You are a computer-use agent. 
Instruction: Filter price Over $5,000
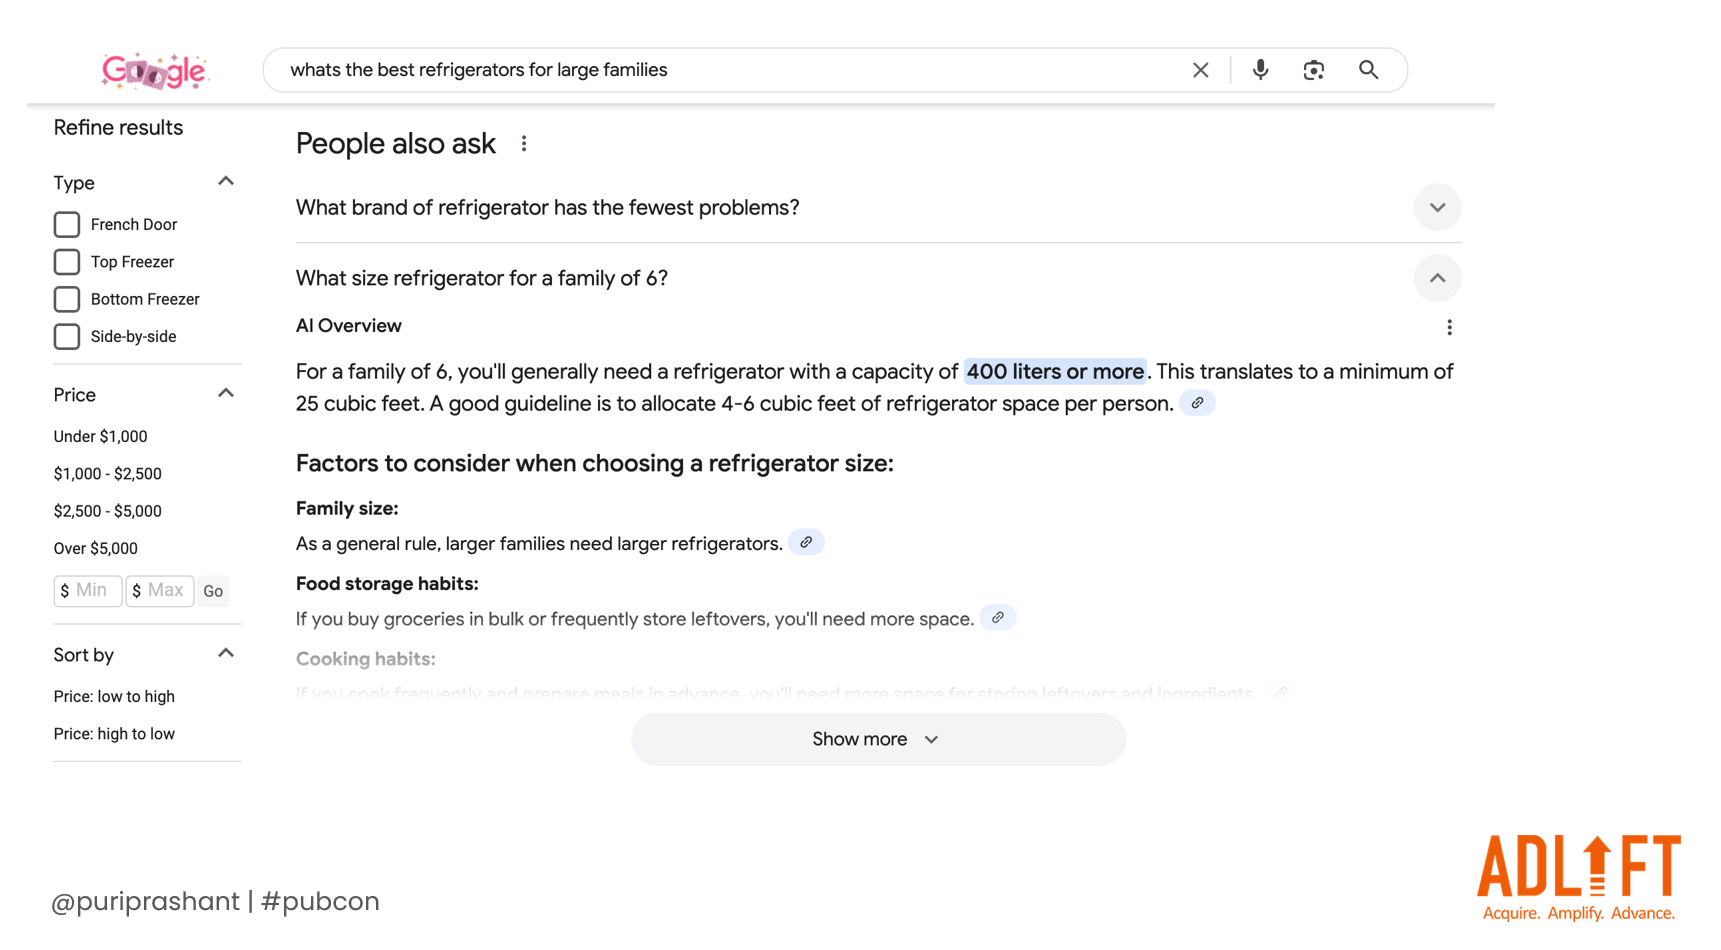click(x=96, y=548)
